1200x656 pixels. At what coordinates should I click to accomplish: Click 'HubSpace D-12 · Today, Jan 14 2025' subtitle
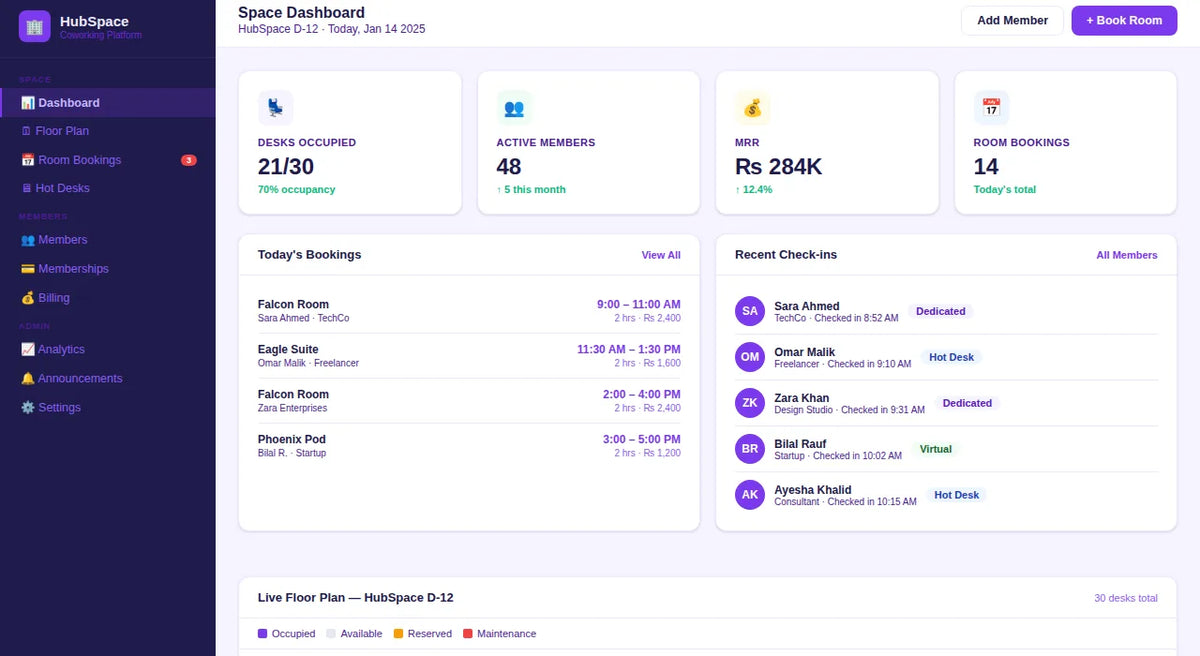tap(332, 29)
